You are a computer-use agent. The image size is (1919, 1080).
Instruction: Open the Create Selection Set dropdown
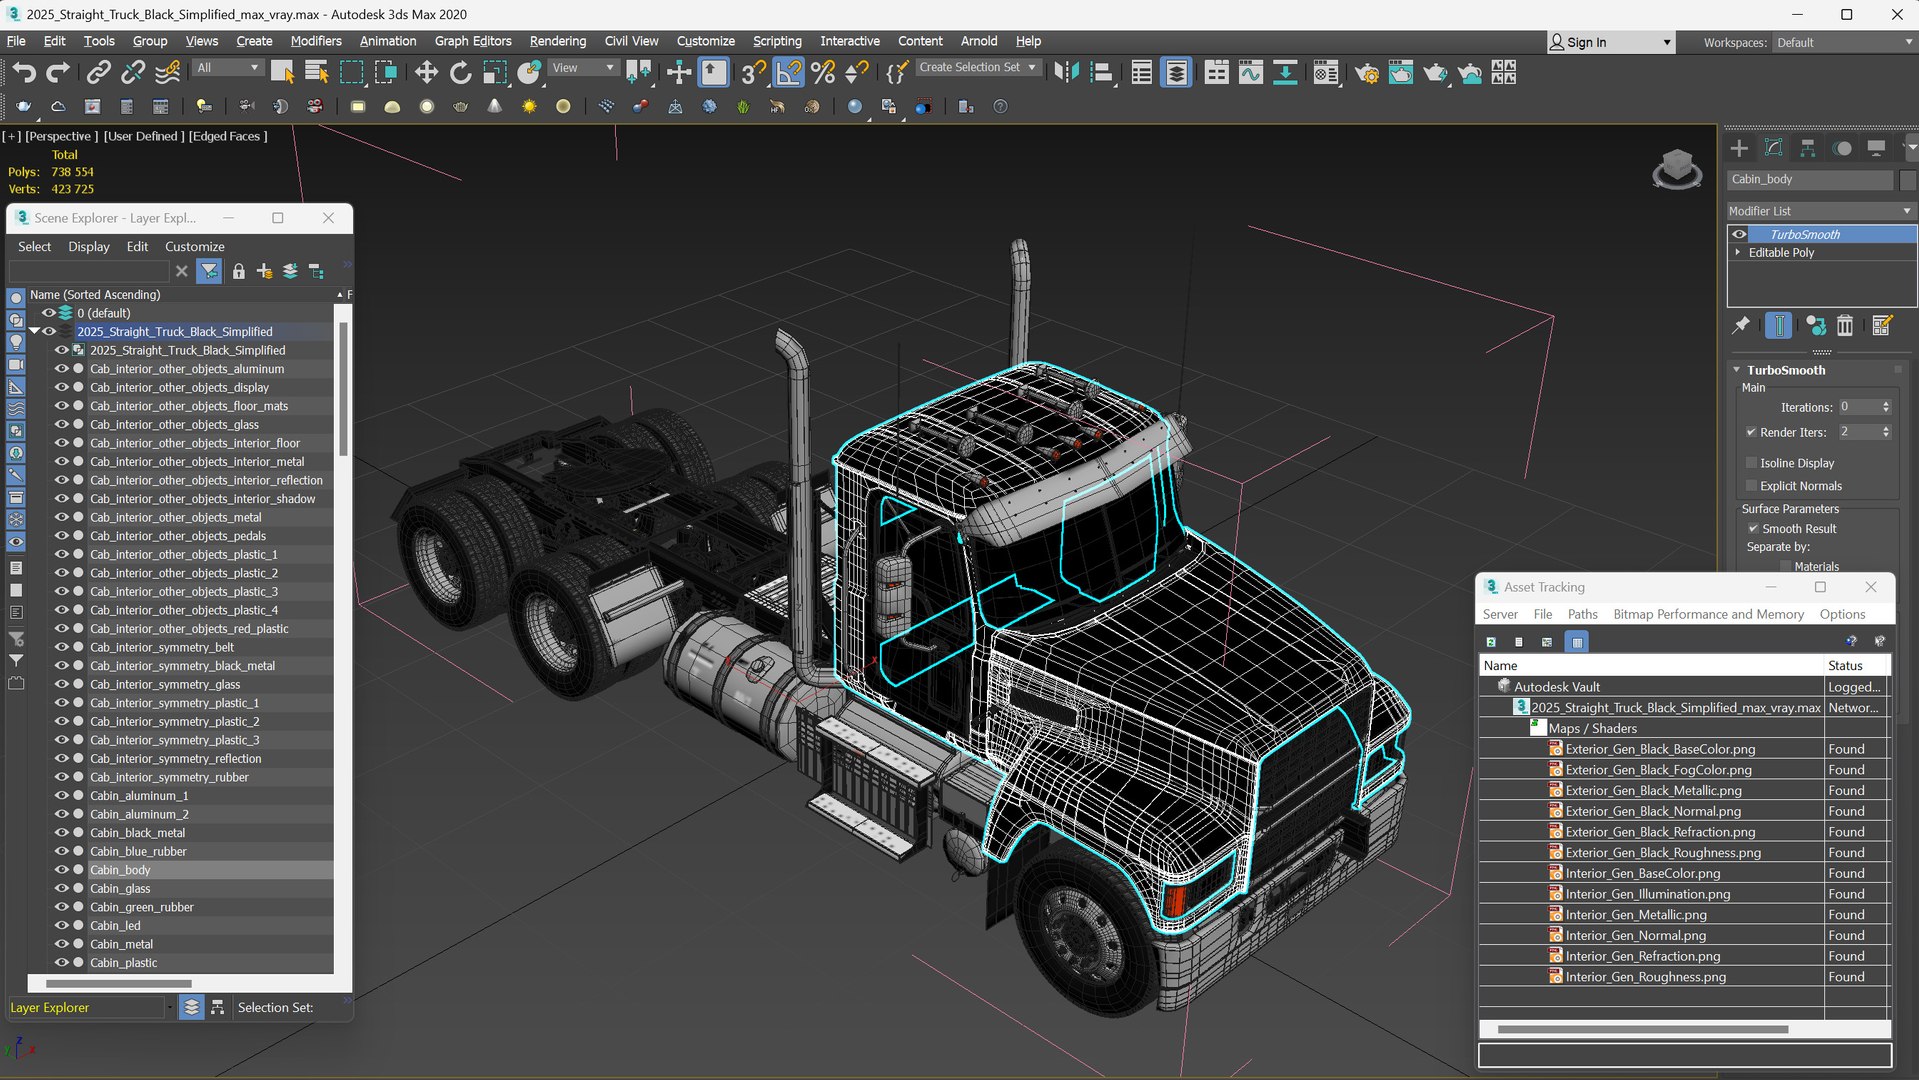(977, 67)
